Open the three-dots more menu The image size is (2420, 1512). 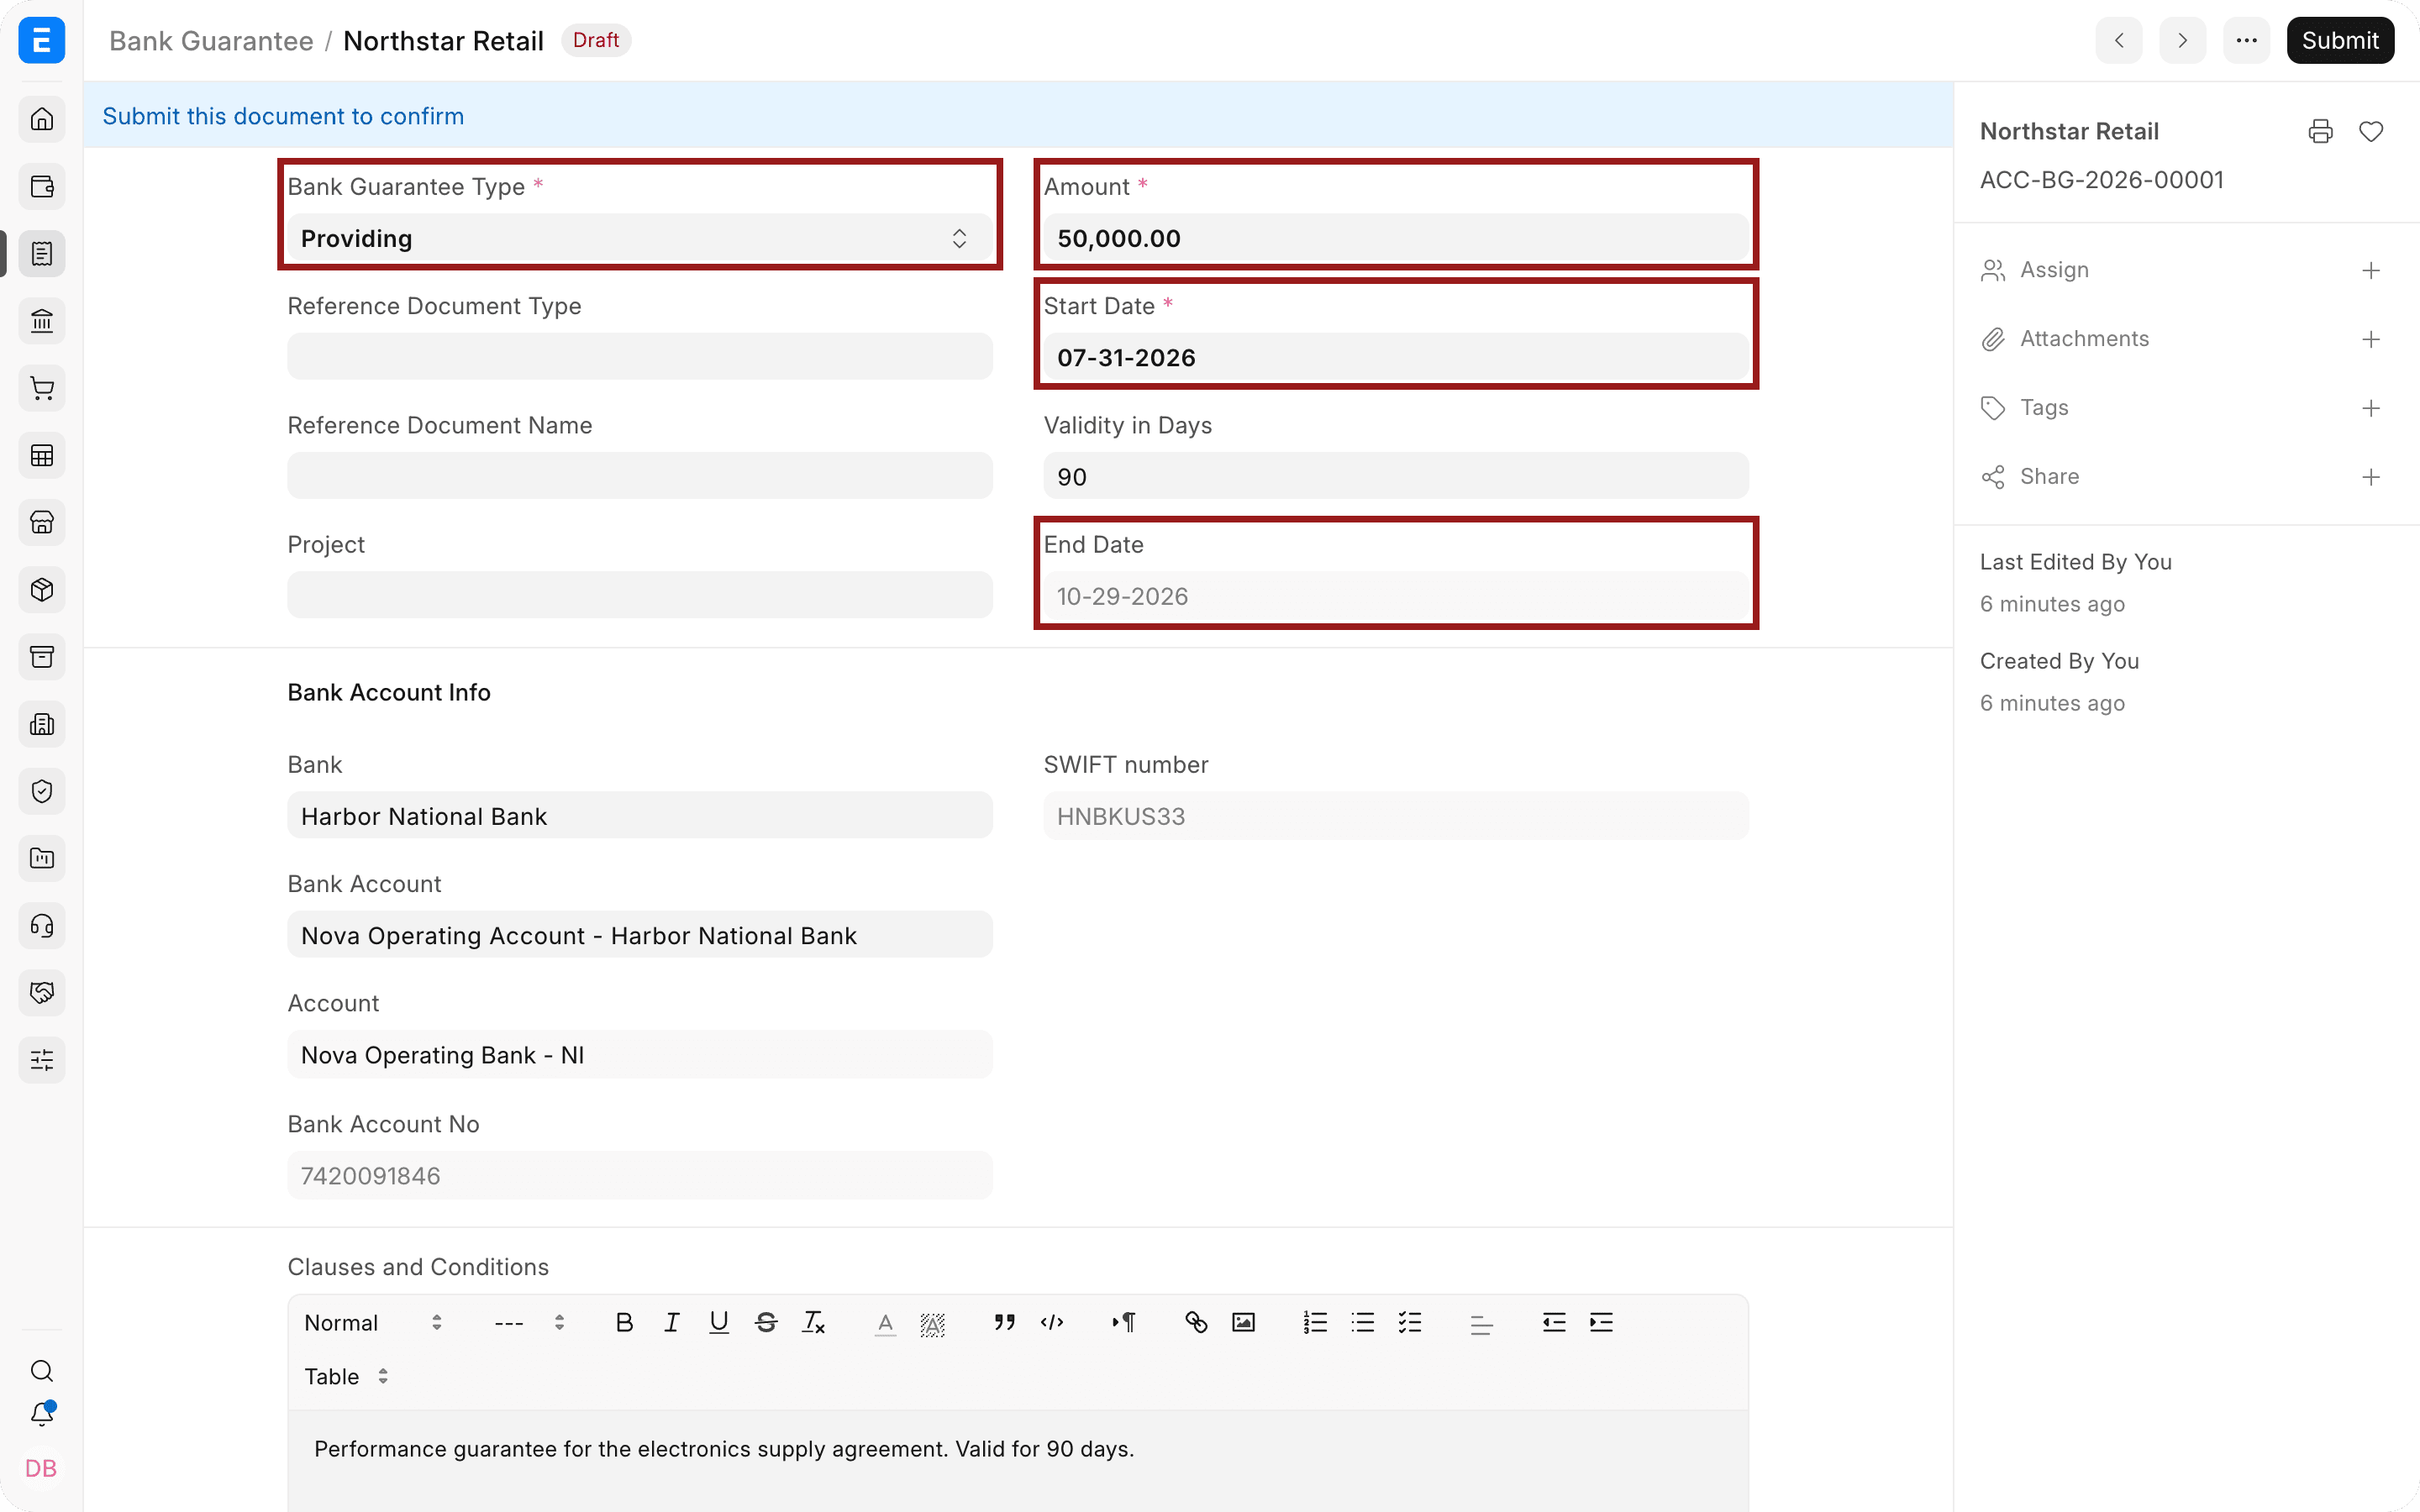[2246, 40]
